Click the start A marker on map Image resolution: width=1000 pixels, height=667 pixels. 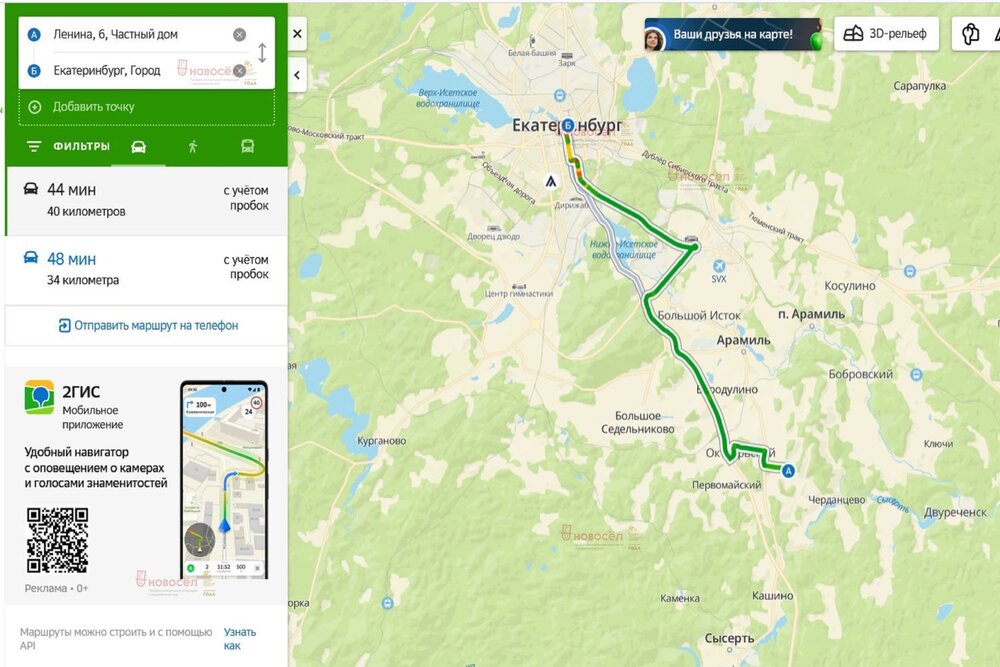click(789, 471)
